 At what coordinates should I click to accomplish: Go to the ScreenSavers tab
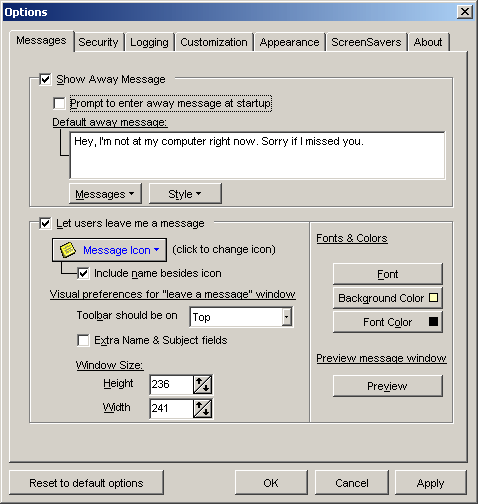coord(366,42)
